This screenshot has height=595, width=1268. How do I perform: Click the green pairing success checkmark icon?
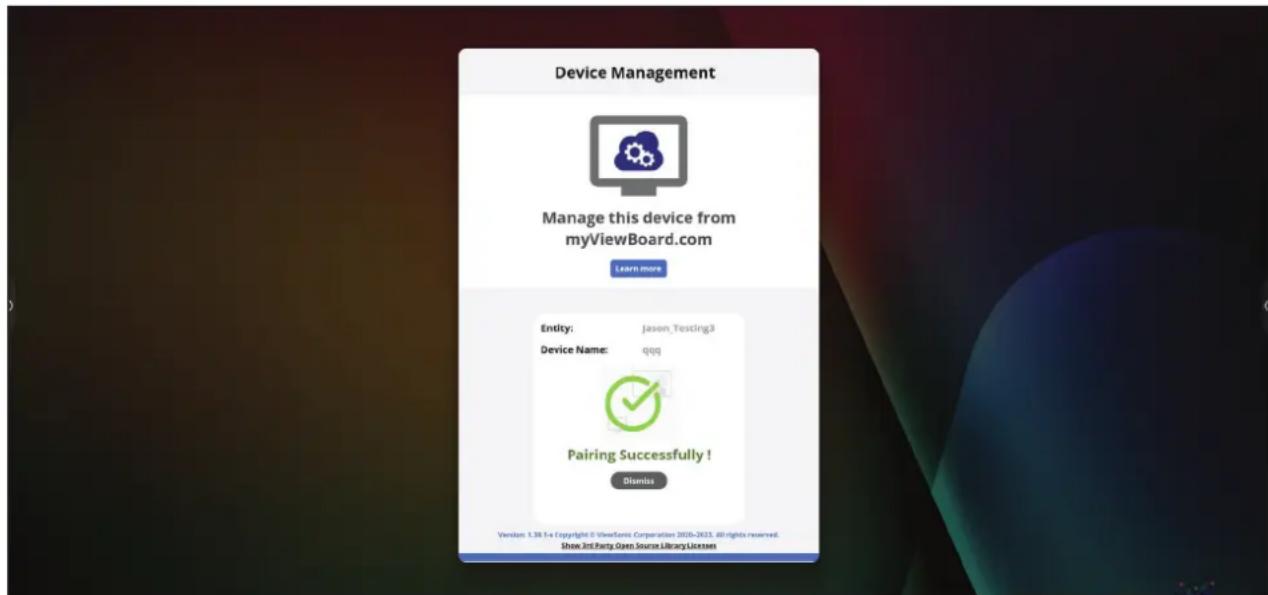click(634, 402)
